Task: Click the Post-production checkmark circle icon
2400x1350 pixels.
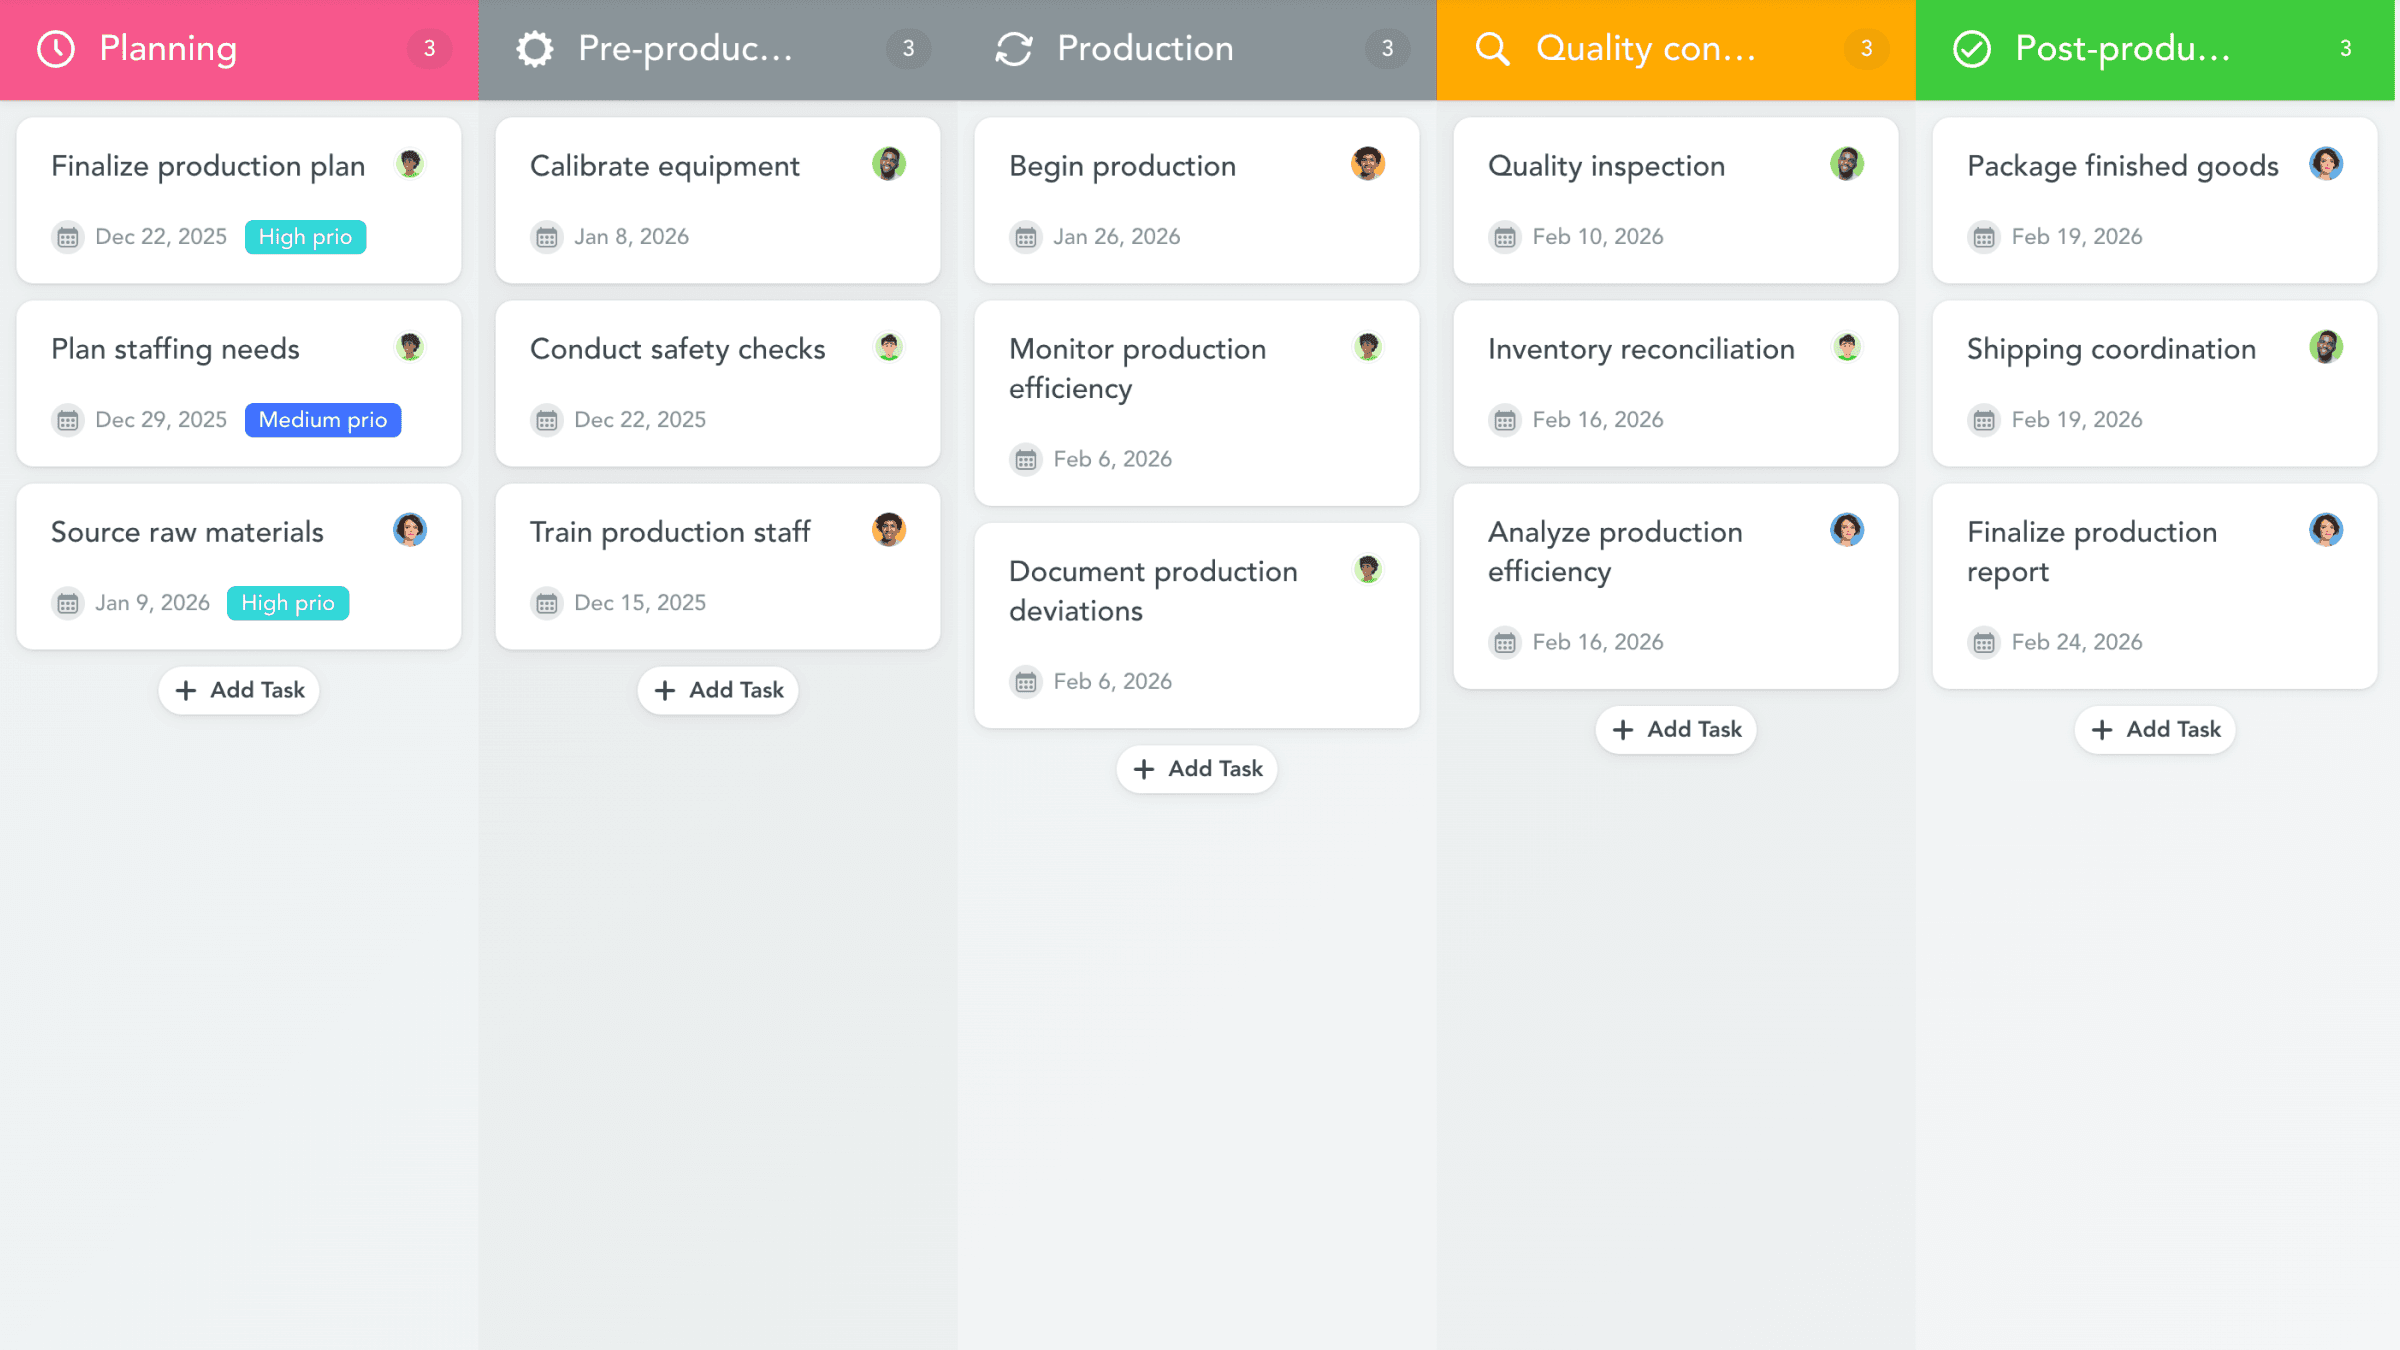Action: tap(1972, 49)
